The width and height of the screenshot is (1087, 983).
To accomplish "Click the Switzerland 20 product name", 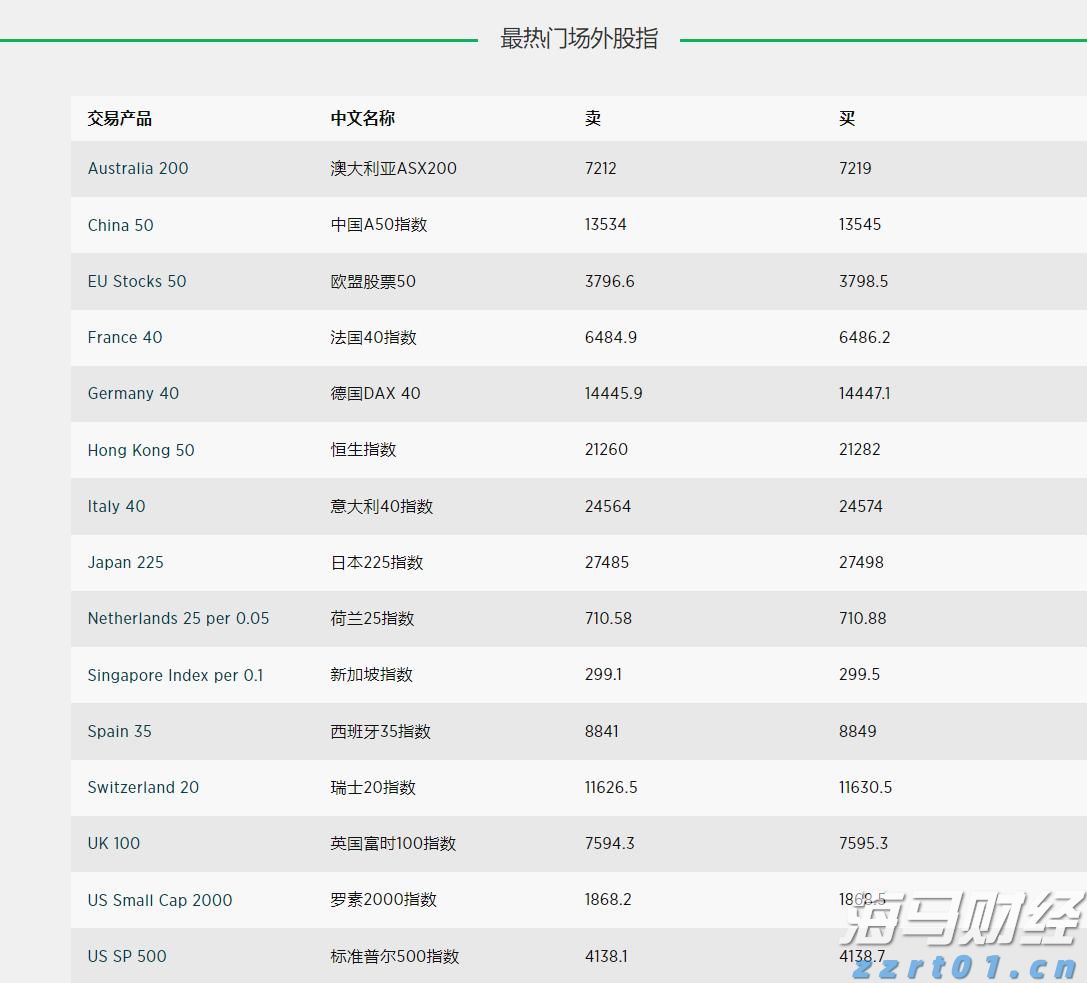I will click(x=143, y=787).
